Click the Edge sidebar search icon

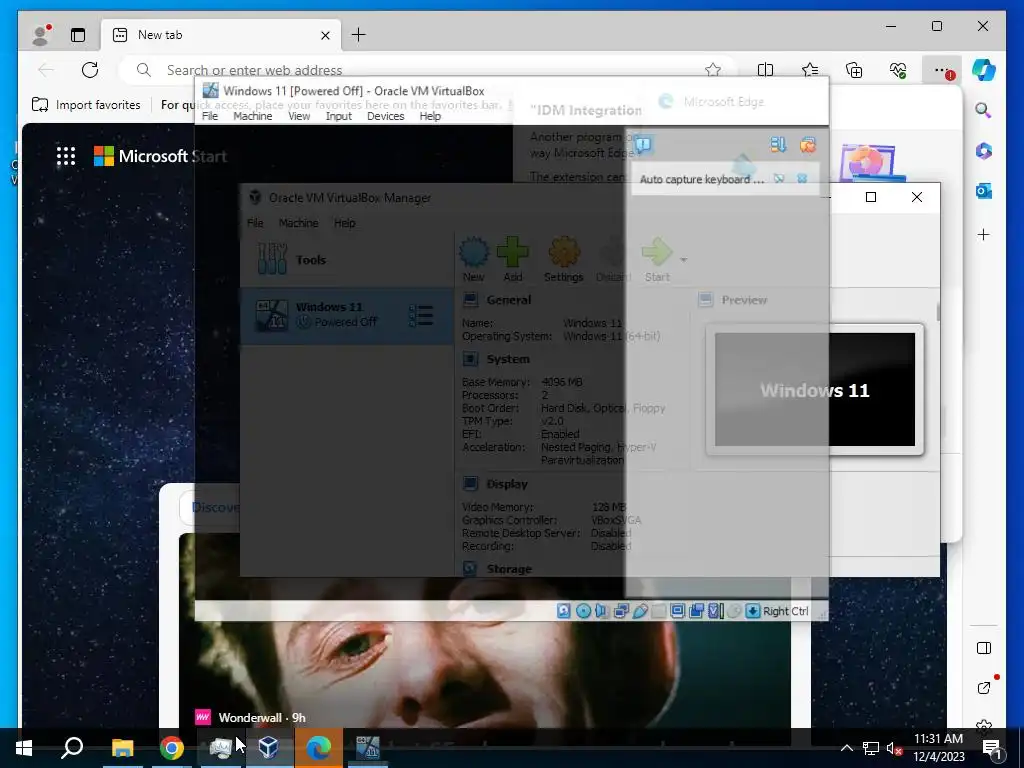(x=984, y=110)
